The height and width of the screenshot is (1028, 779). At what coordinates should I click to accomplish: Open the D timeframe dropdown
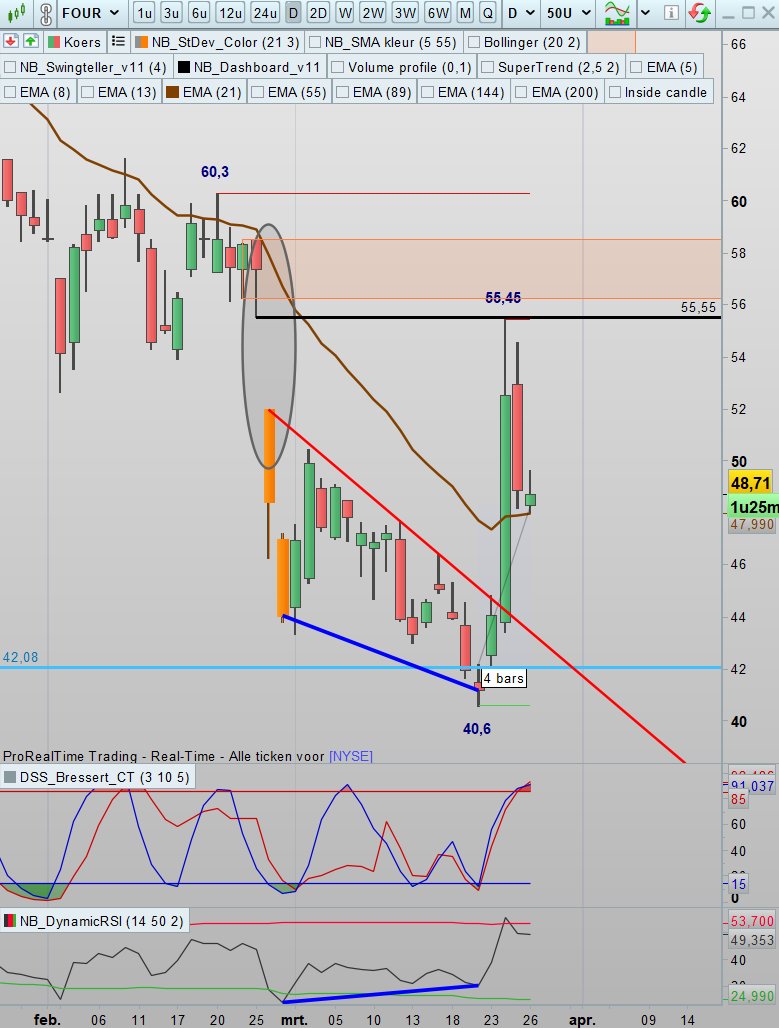pyautogui.click(x=521, y=13)
